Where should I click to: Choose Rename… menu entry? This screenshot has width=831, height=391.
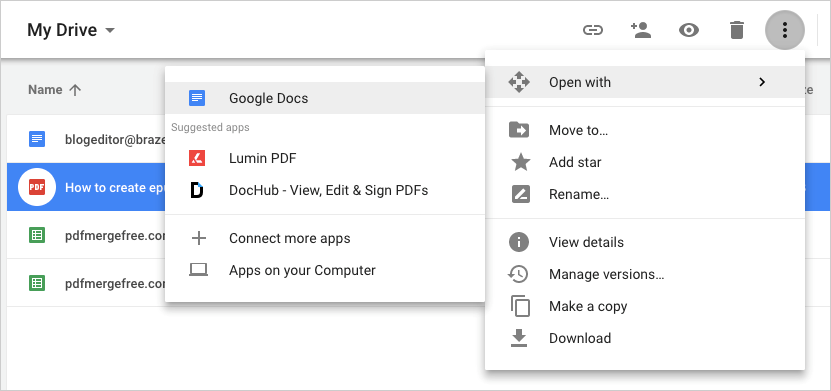click(645, 194)
